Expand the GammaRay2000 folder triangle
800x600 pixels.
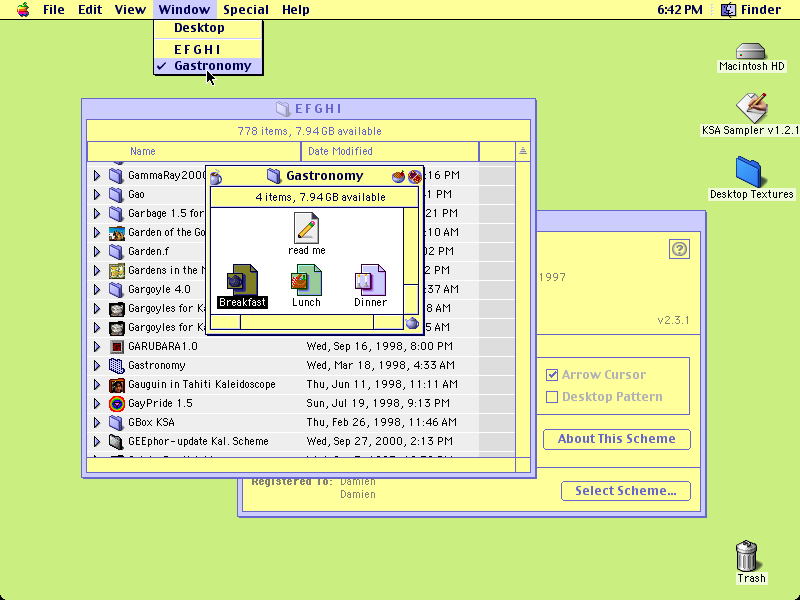97,176
